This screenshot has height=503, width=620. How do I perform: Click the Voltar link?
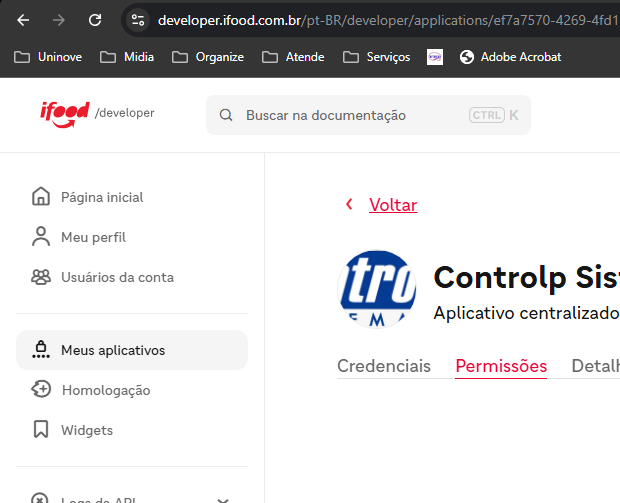coord(393,205)
